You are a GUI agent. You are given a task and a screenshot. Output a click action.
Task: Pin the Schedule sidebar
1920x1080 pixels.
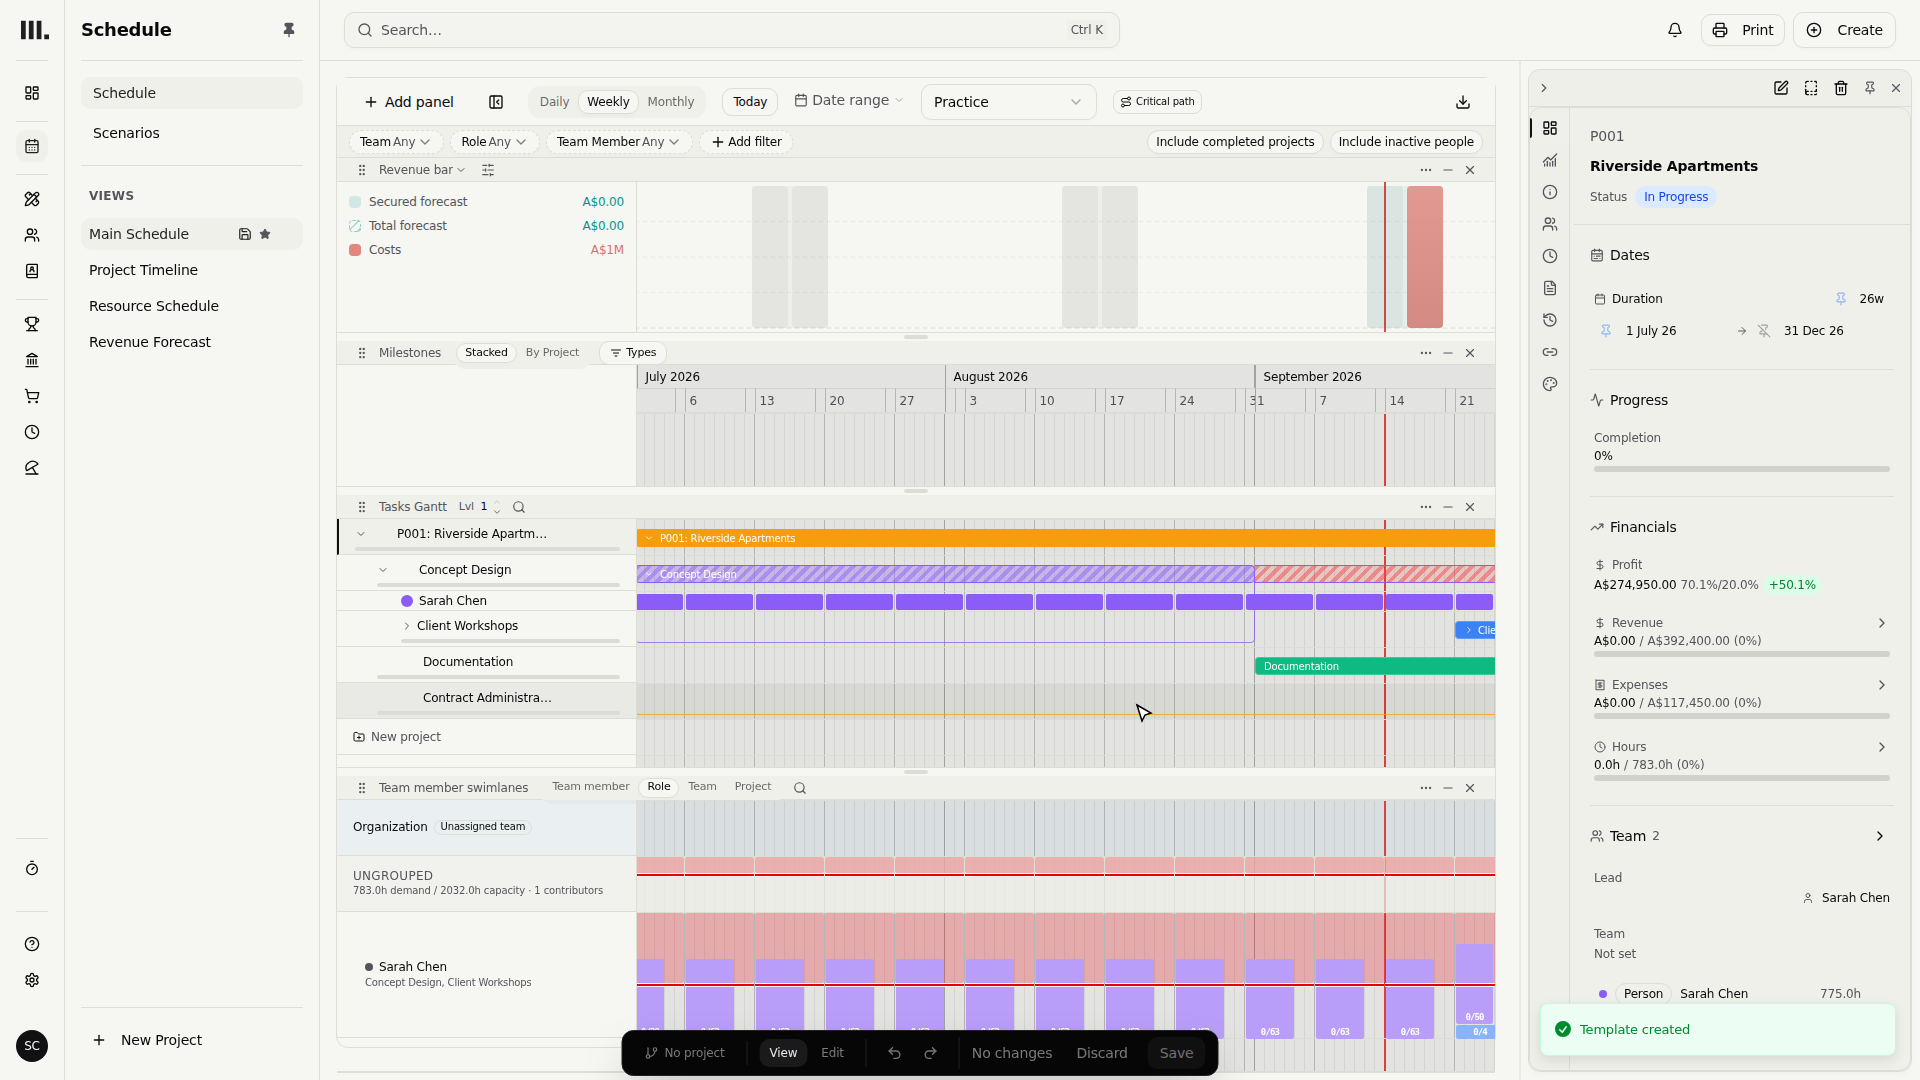(x=289, y=30)
